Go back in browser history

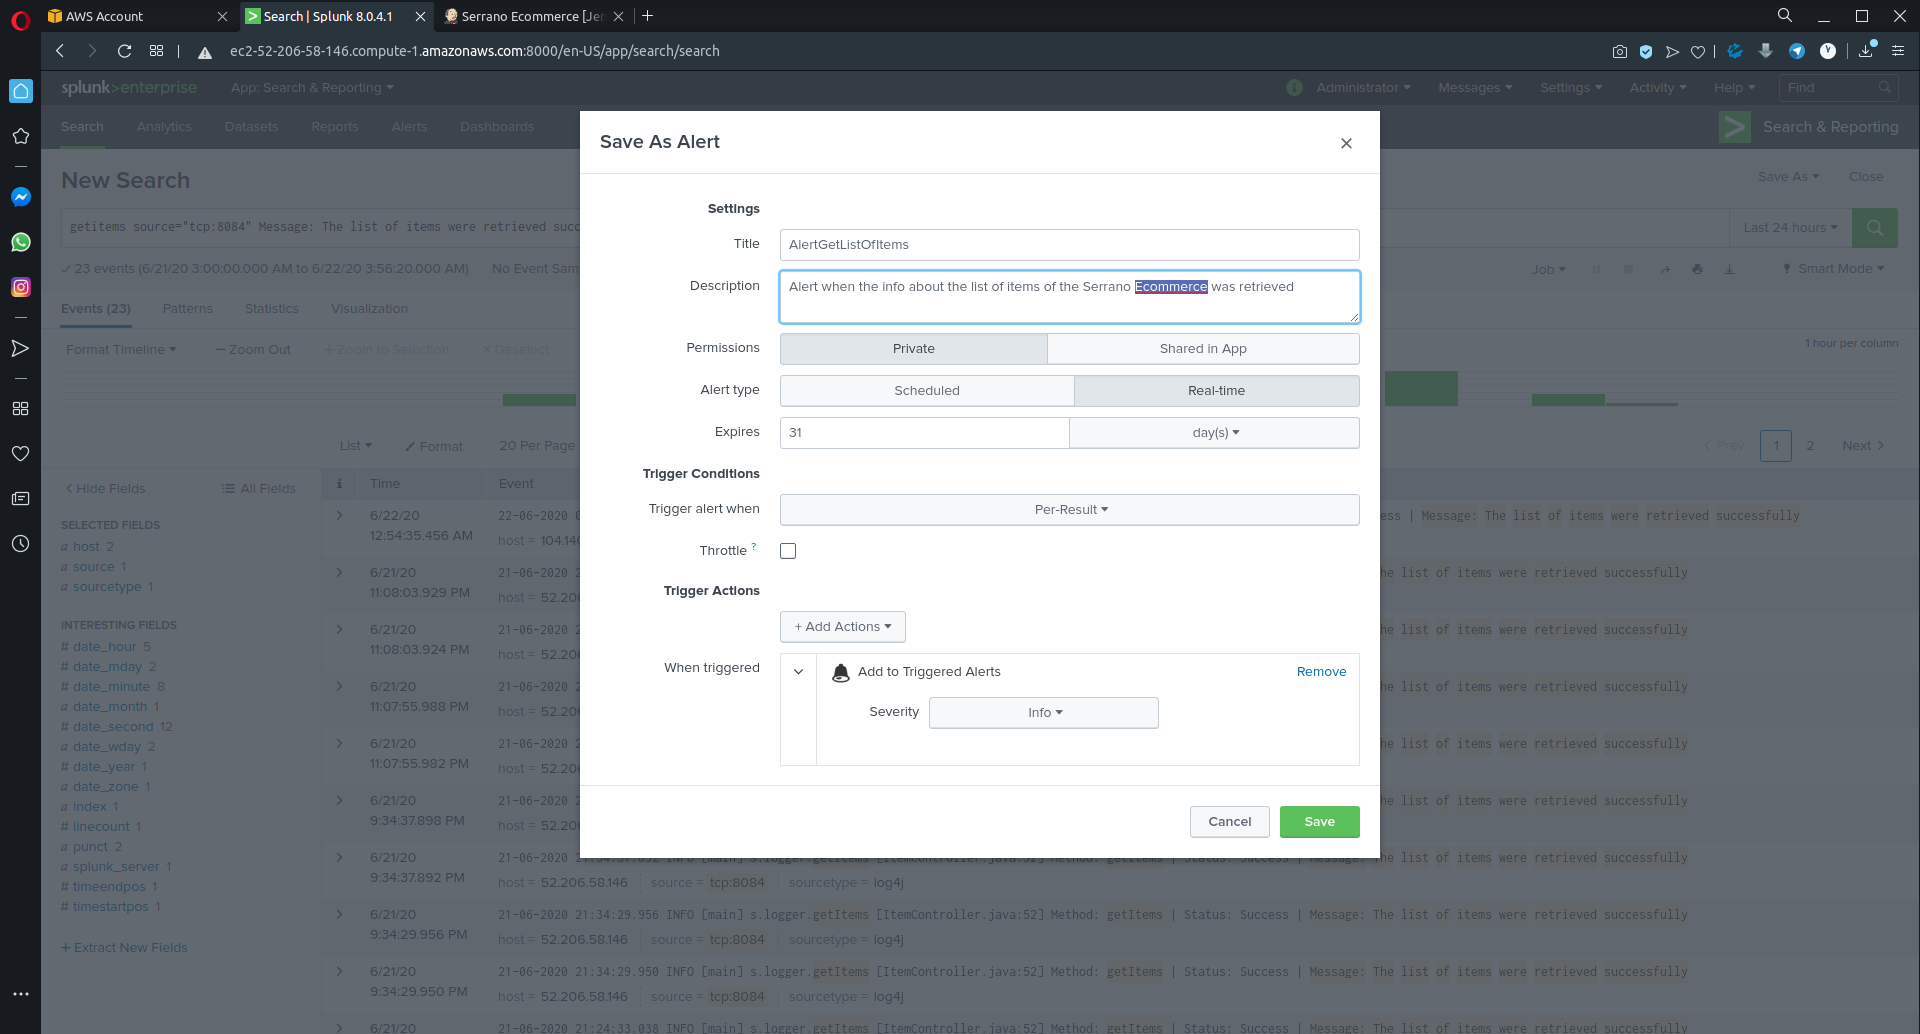pyautogui.click(x=60, y=51)
